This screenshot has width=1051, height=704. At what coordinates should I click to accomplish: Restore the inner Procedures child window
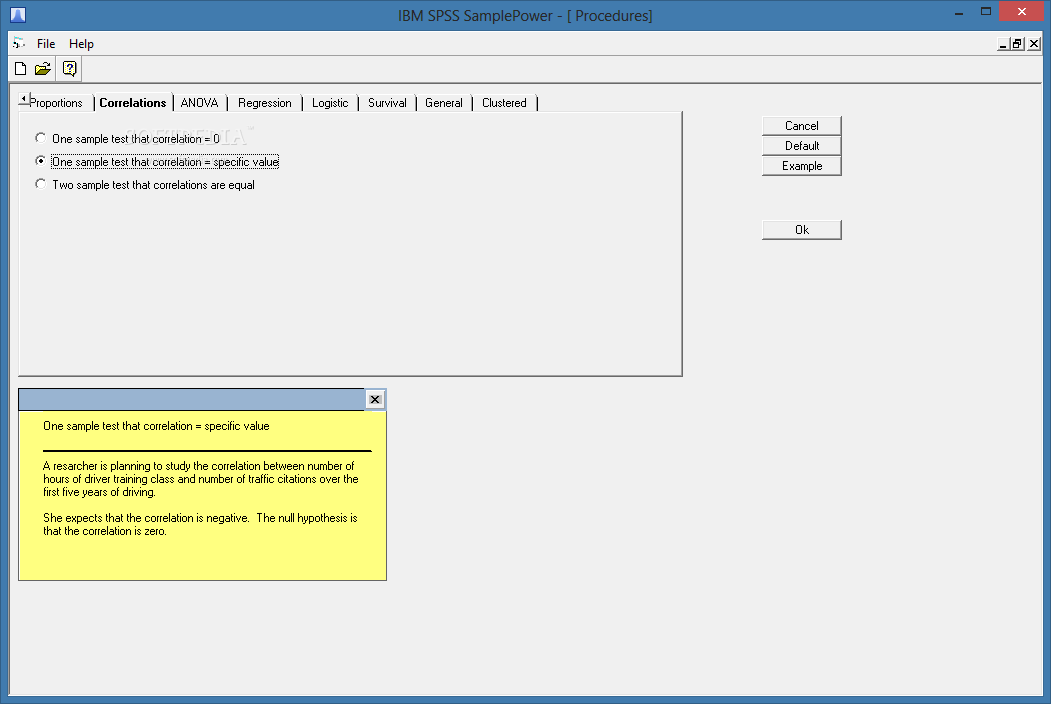pyautogui.click(x=1017, y=44)
